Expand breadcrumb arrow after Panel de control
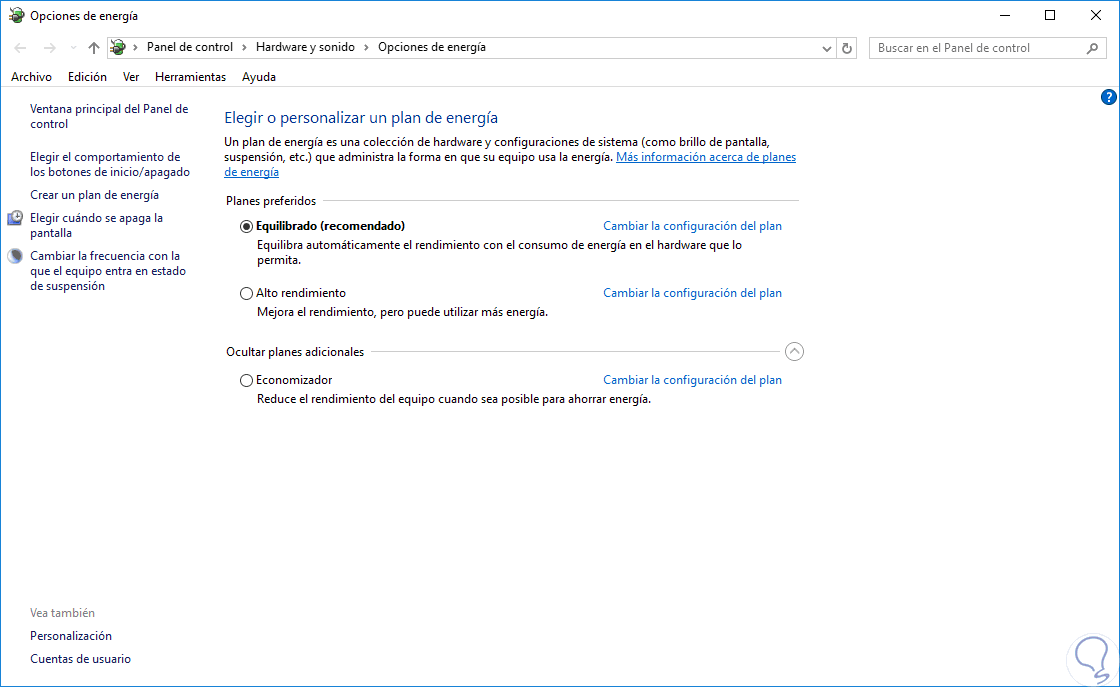This screenshot has height=687, width=1120. 244,47
